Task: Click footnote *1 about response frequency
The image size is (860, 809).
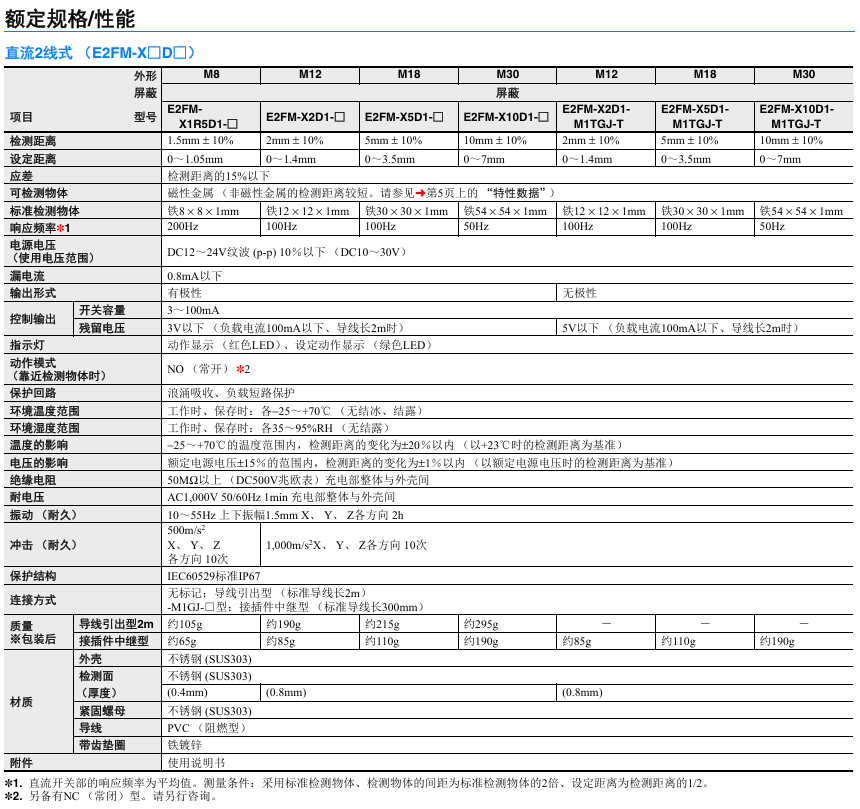Action: pyautogui.click(x=356, y=783)
